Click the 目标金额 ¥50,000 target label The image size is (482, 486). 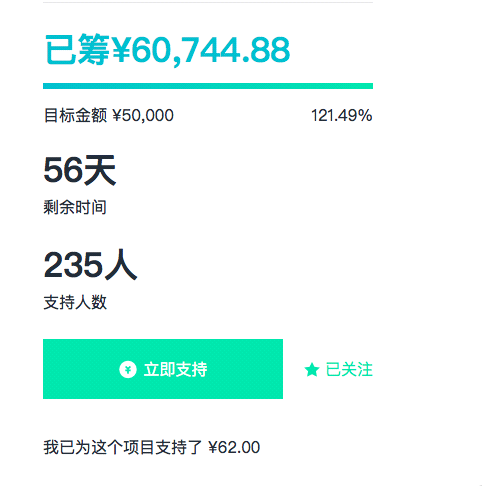pos(109,115)
